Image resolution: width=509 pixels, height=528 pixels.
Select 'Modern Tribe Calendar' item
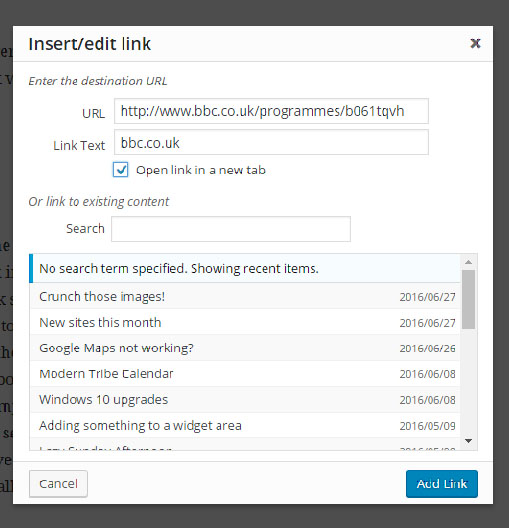coord(245,374)
